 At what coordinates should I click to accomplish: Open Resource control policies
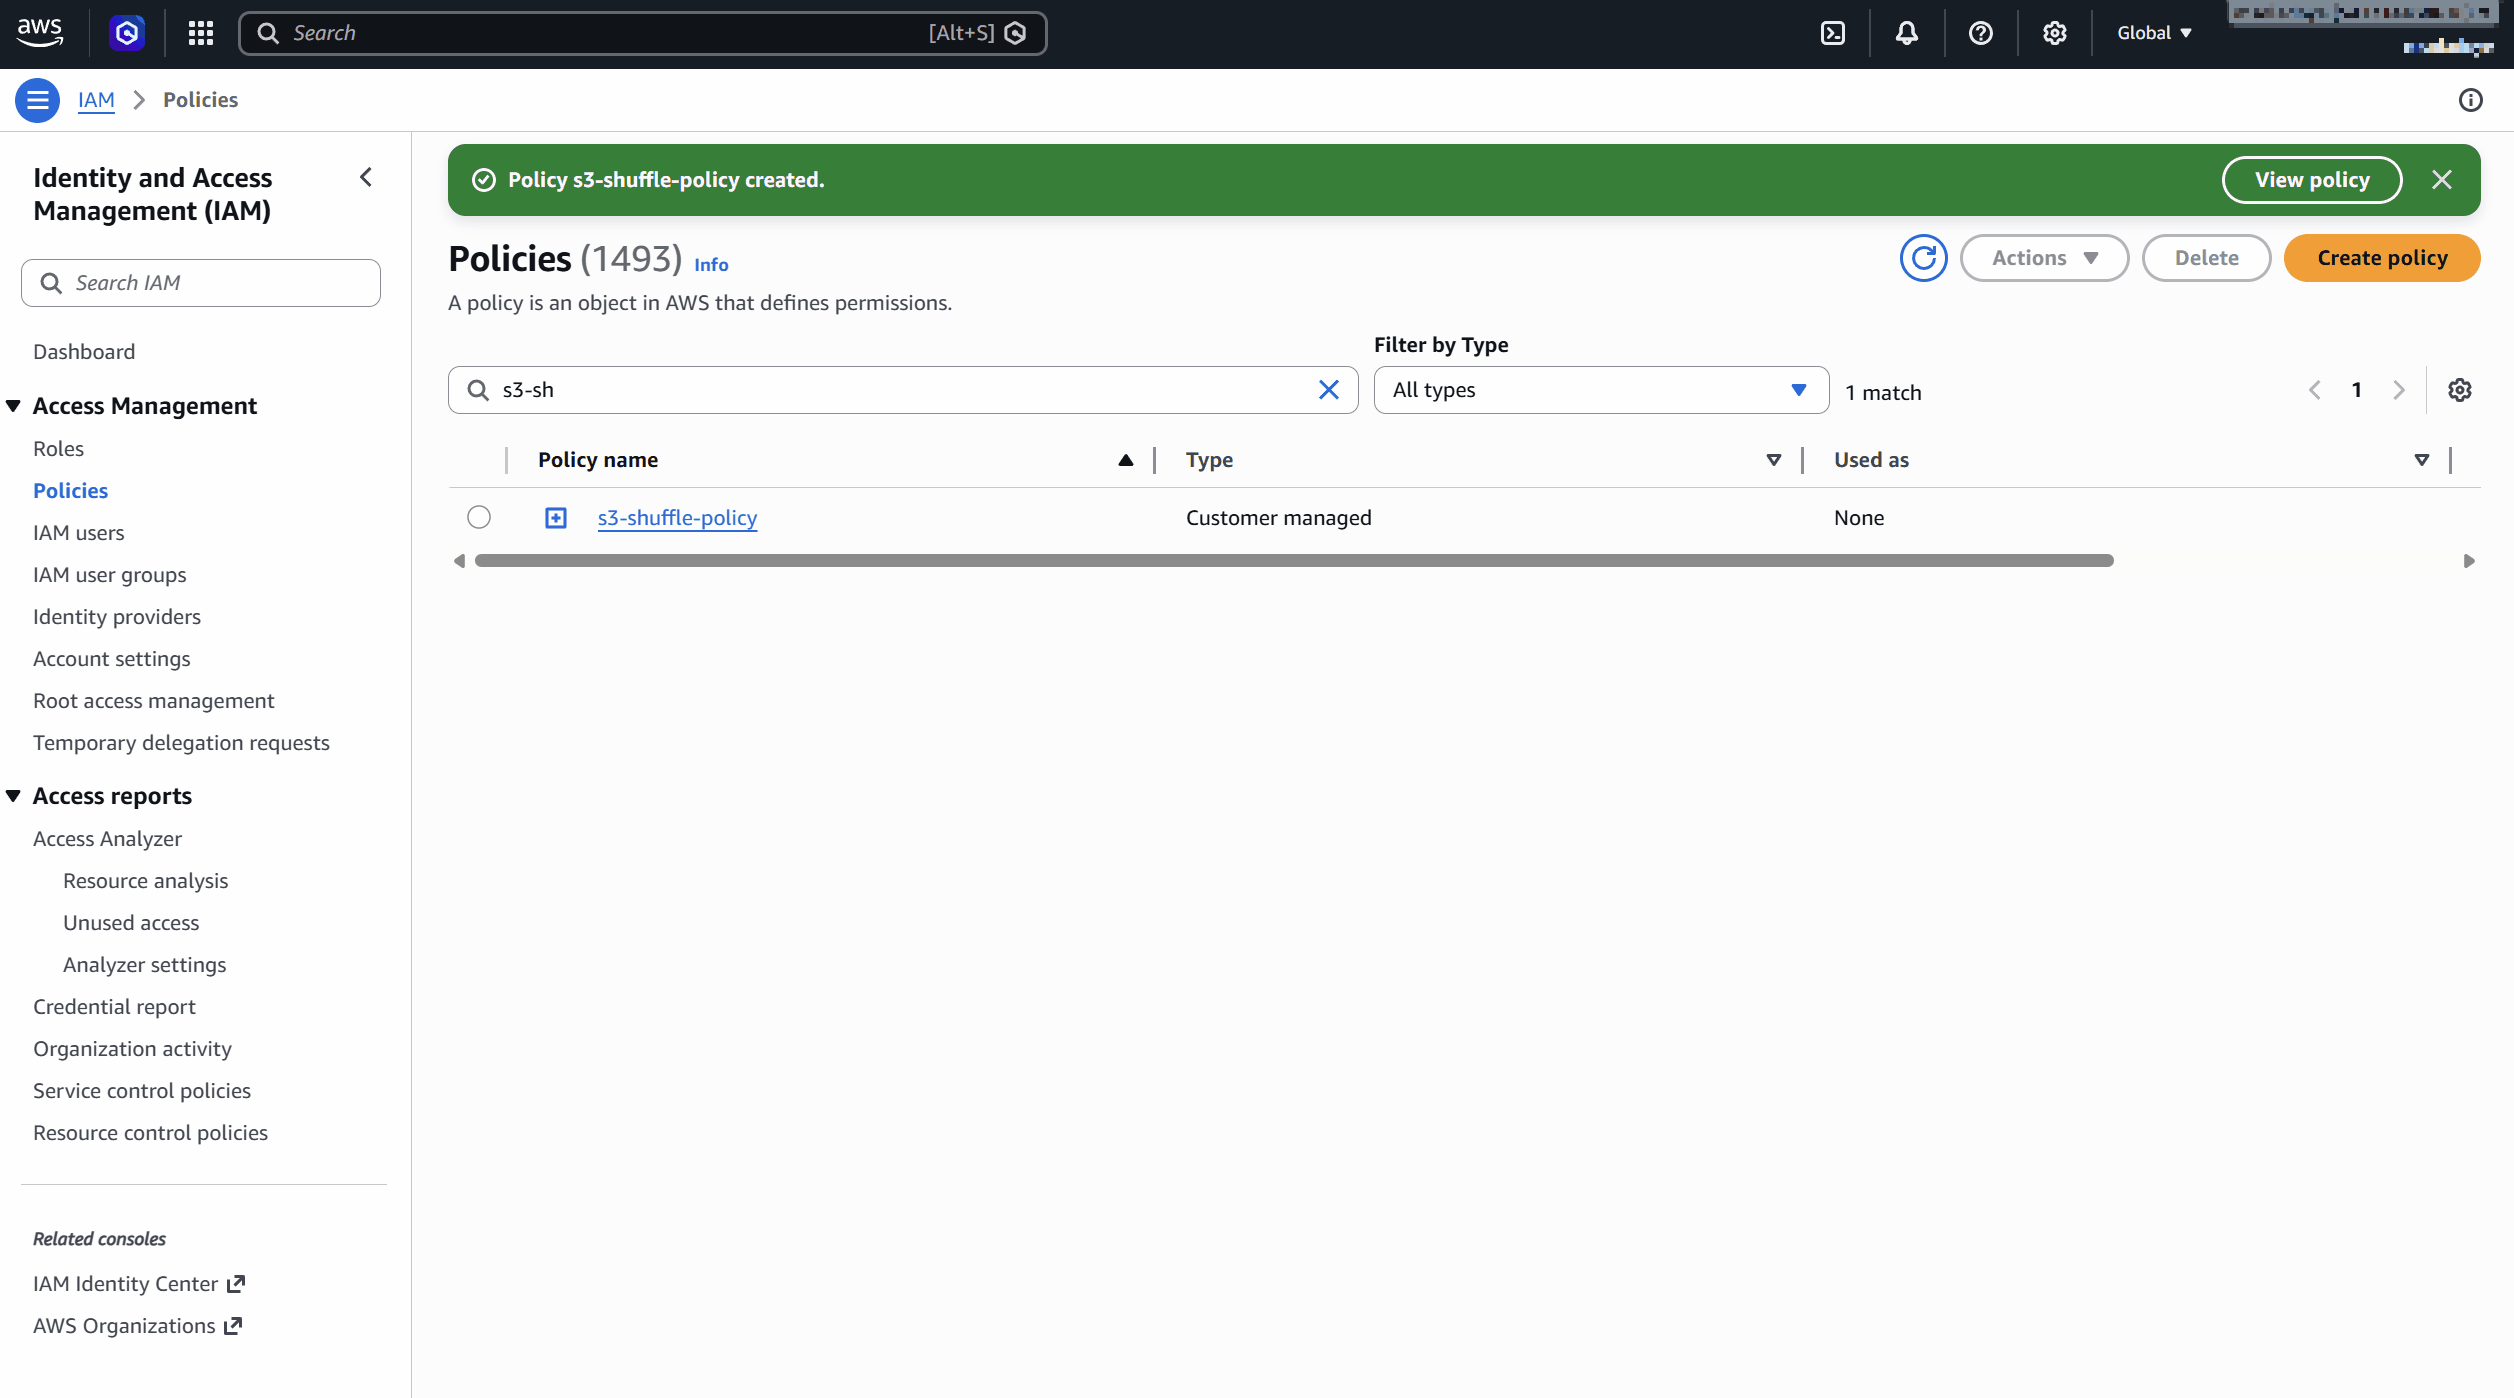[151, 1133]
